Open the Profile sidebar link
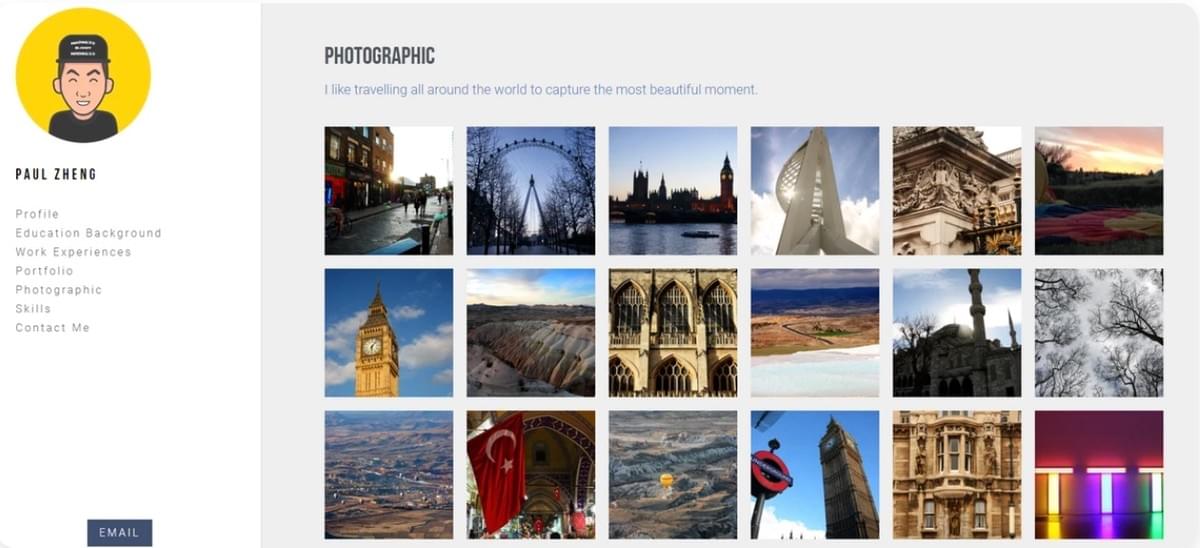Image resolution: width=1200 pixels, height=548 pixels. coord(37,214)
